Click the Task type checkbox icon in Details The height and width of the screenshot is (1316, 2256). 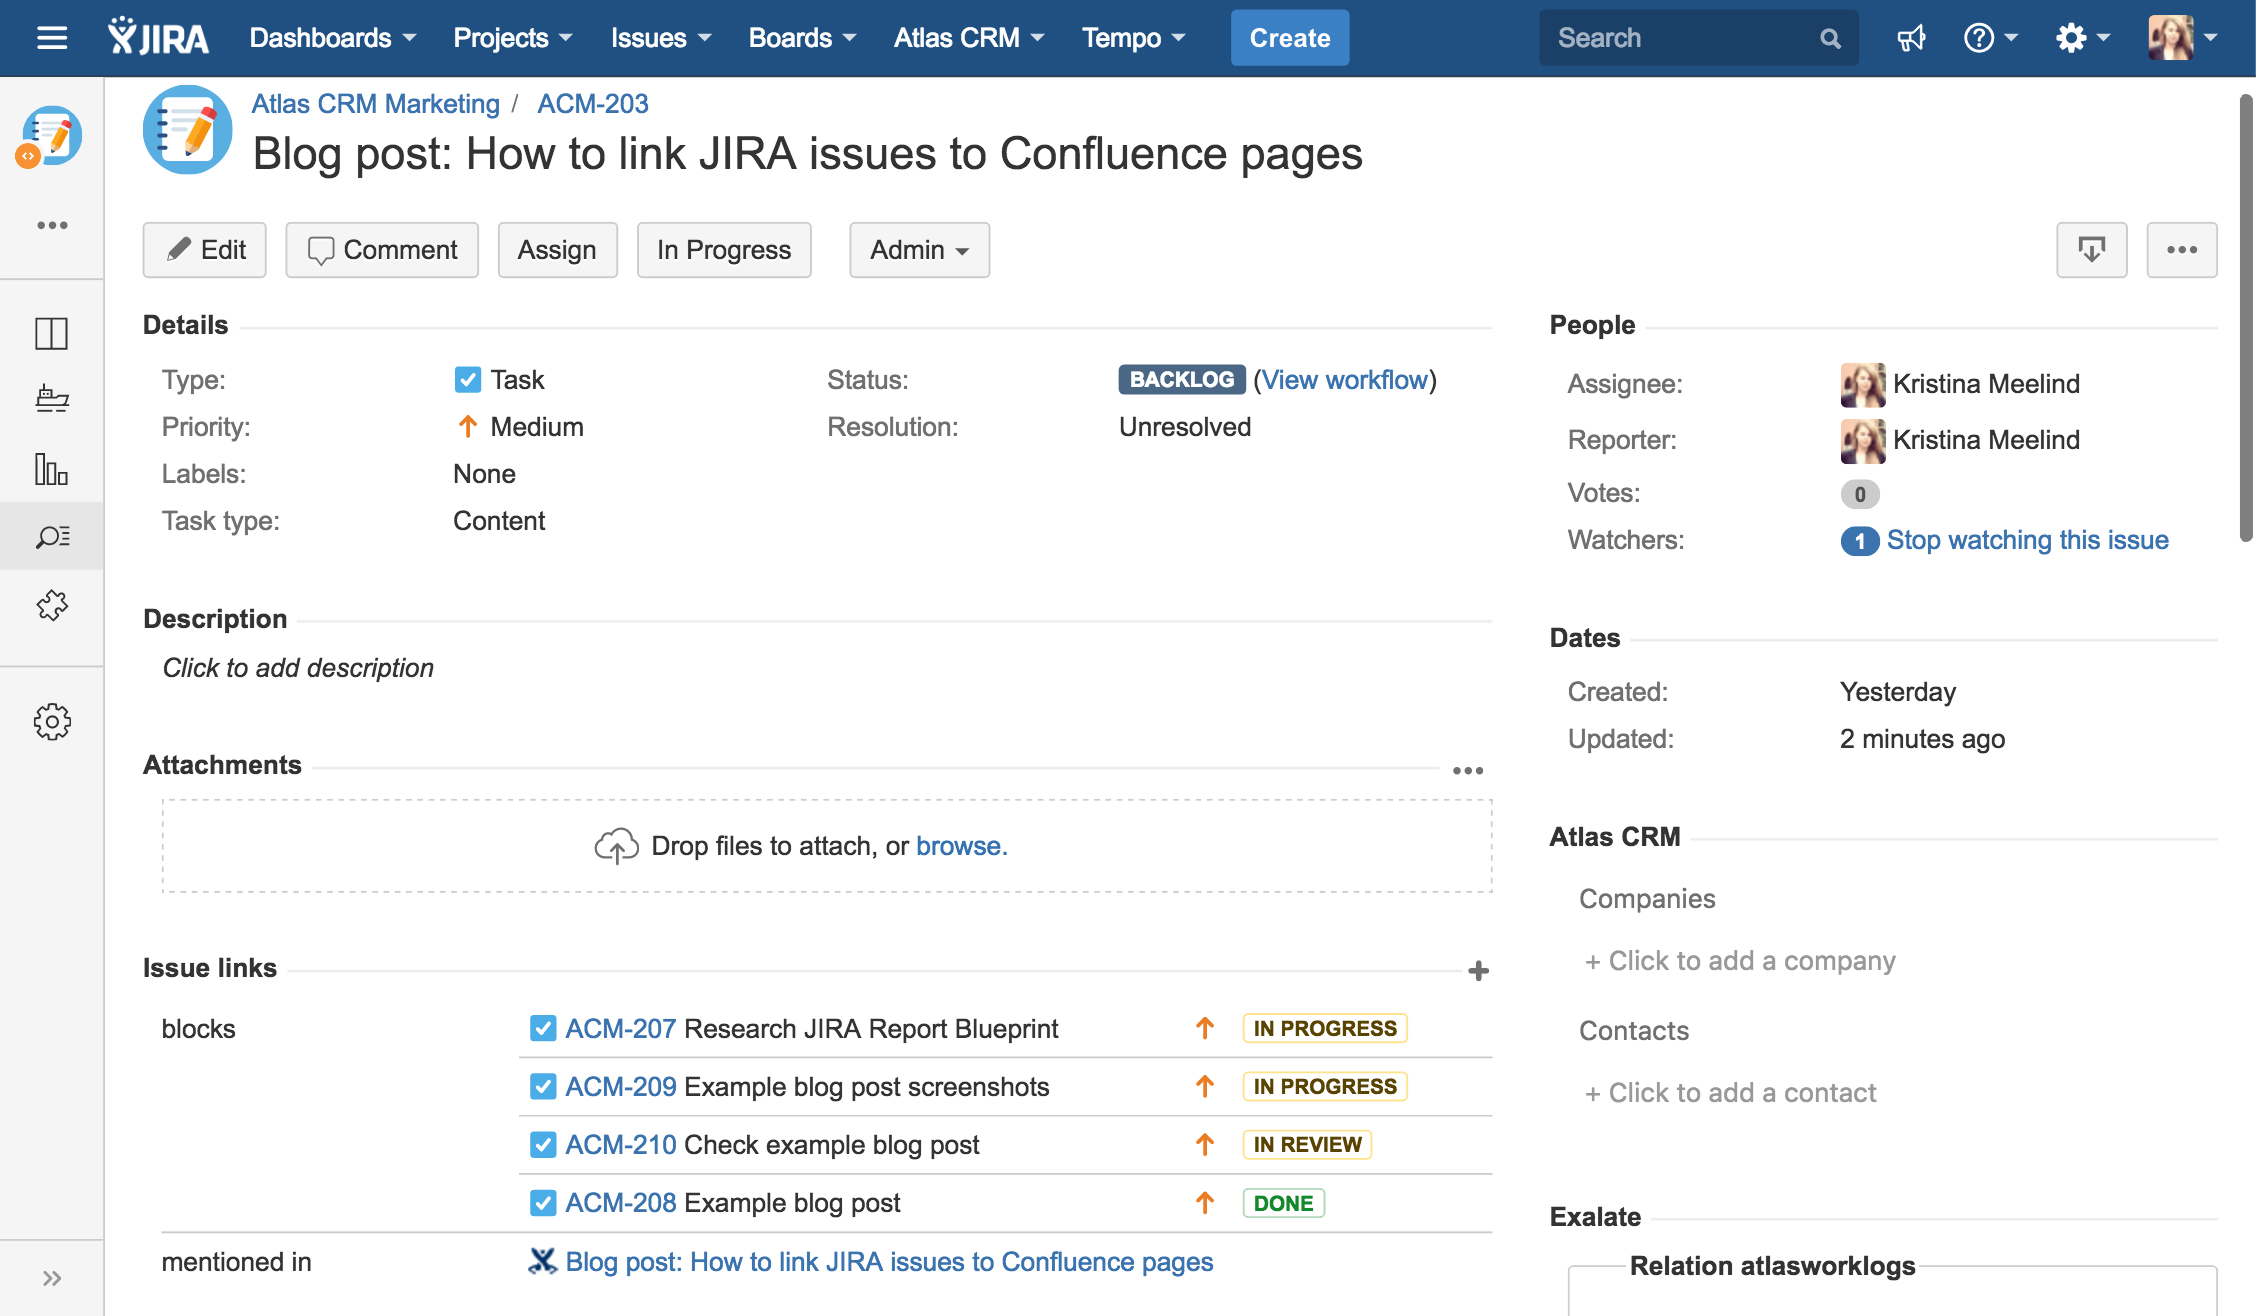pyautogui.click(x=467, y=380)
